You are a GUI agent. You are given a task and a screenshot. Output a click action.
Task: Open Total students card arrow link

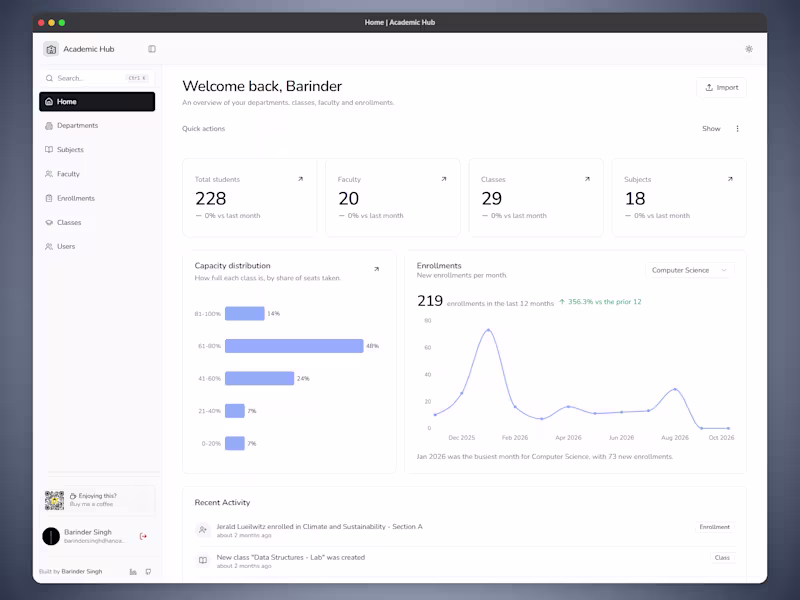[301, 179]
